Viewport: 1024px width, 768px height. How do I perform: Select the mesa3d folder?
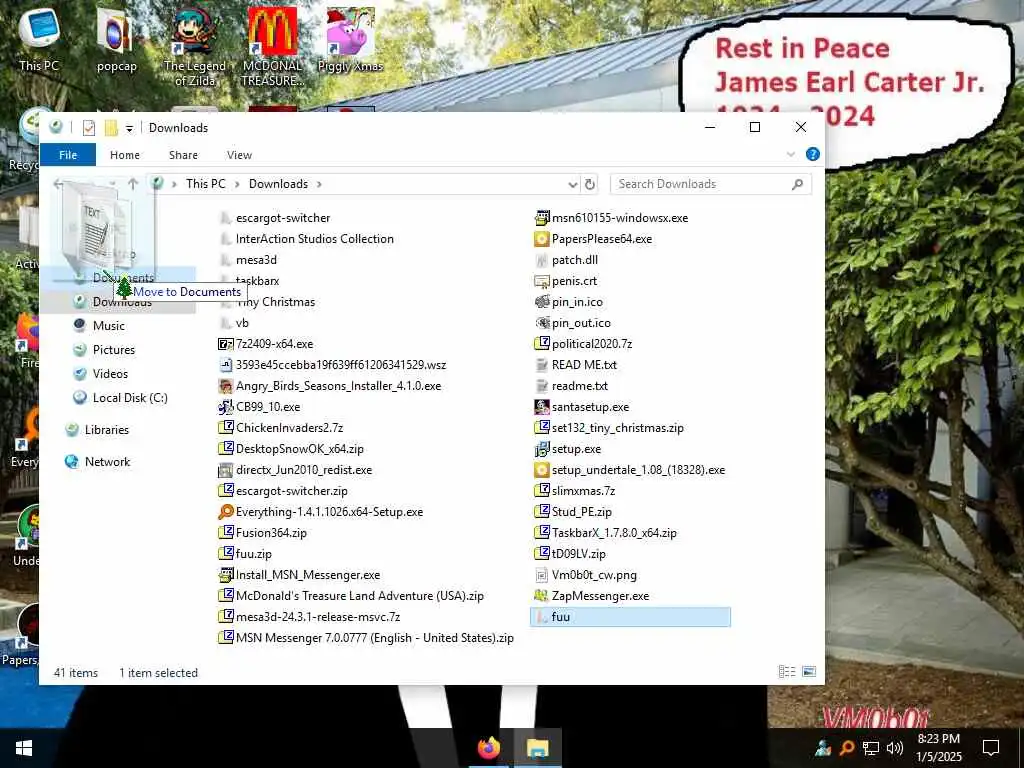(x=248, y=260)
